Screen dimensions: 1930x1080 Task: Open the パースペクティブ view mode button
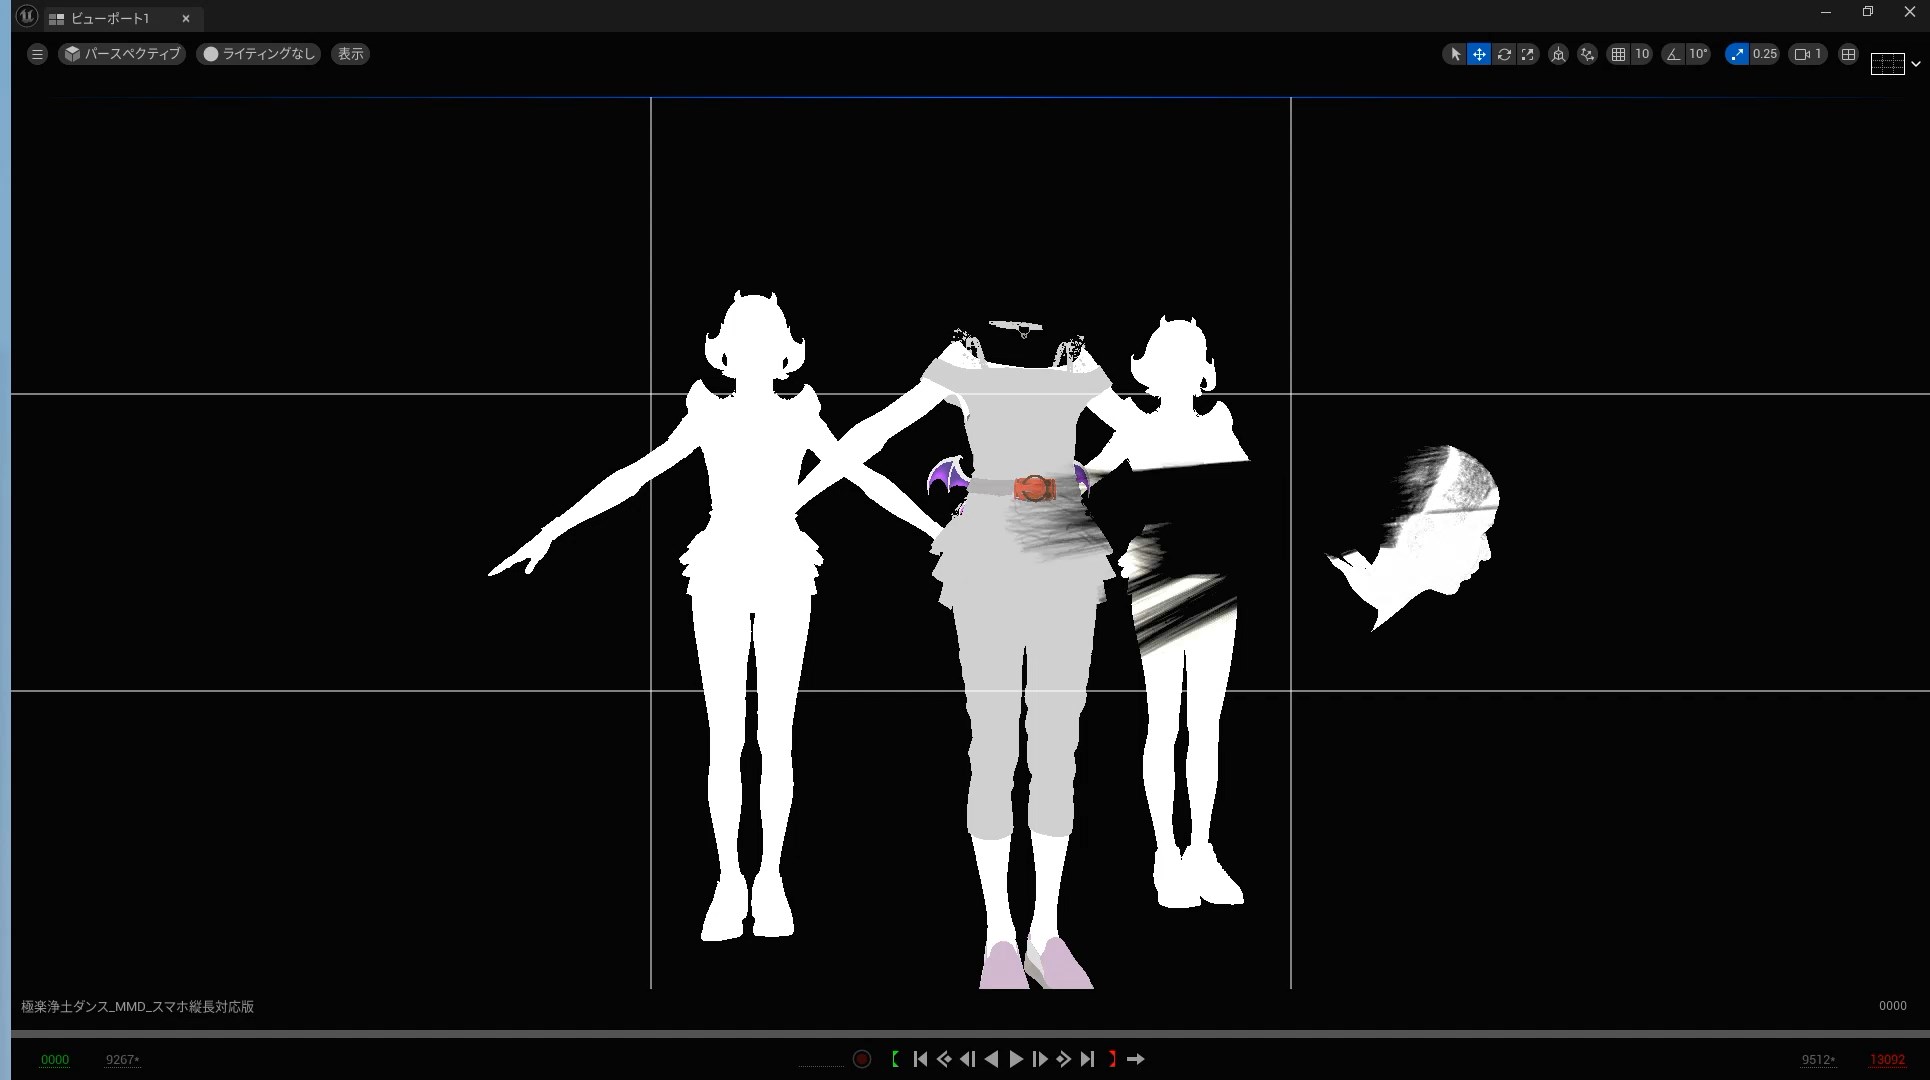pyautogui.click(x=122, y=54)
